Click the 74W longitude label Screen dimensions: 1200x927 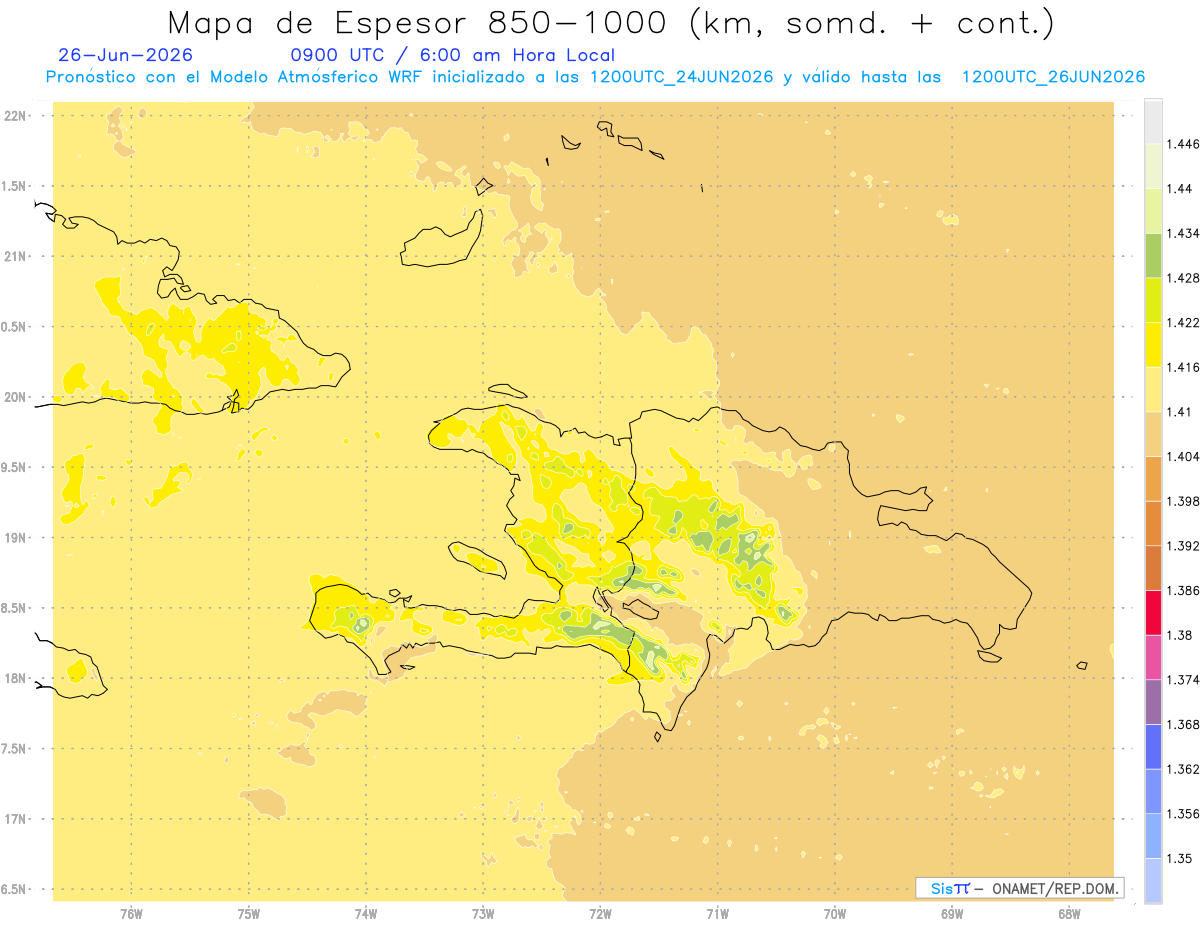coord(365,915)
